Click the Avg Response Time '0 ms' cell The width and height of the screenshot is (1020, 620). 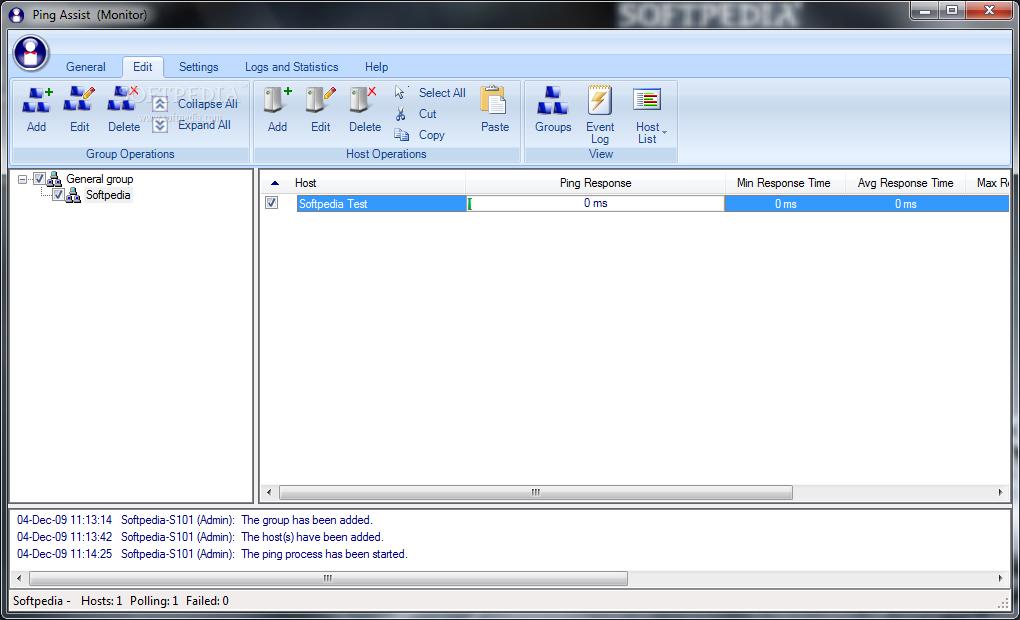905,204
